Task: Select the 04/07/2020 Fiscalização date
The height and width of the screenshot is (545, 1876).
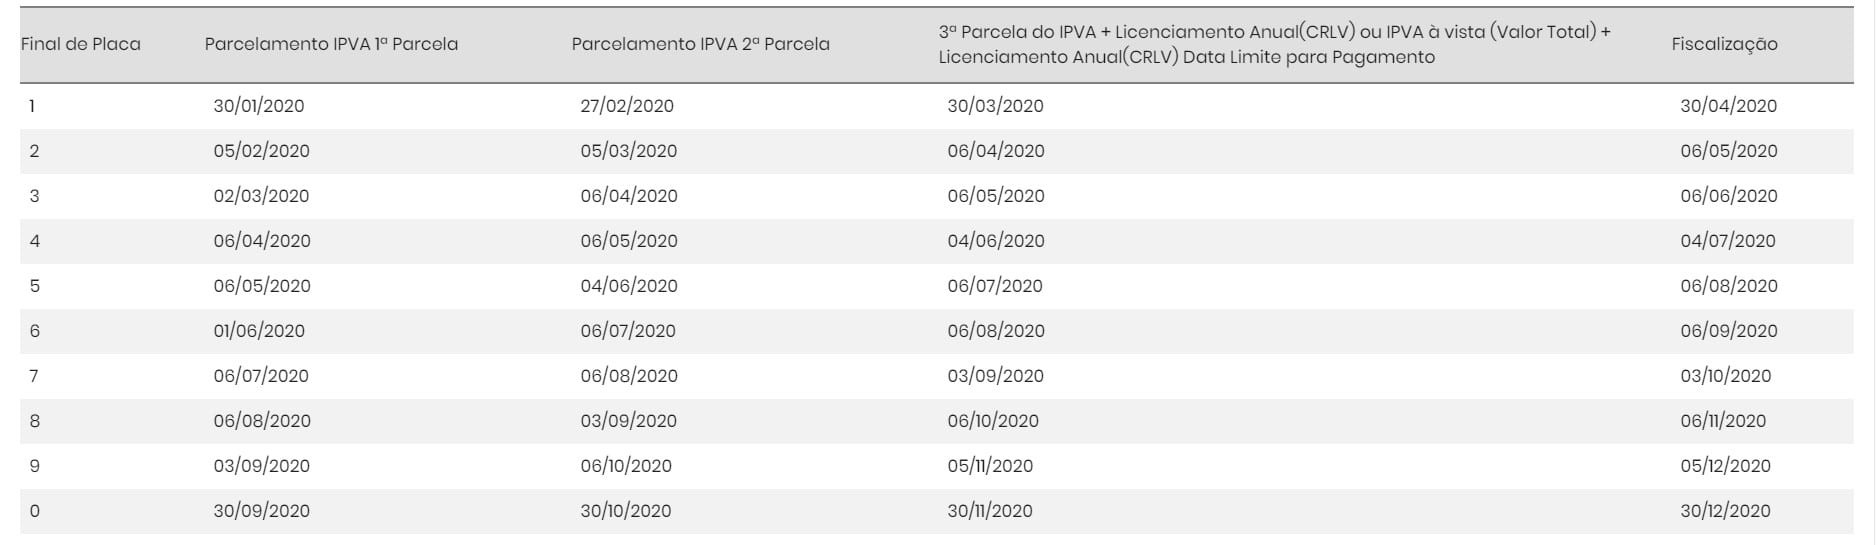Action: (1727, 241)
